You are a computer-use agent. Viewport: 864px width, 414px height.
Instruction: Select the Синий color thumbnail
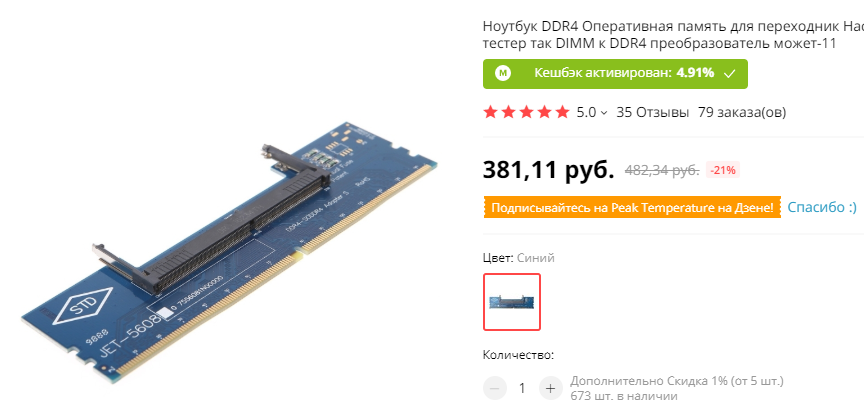click(512, 302)
